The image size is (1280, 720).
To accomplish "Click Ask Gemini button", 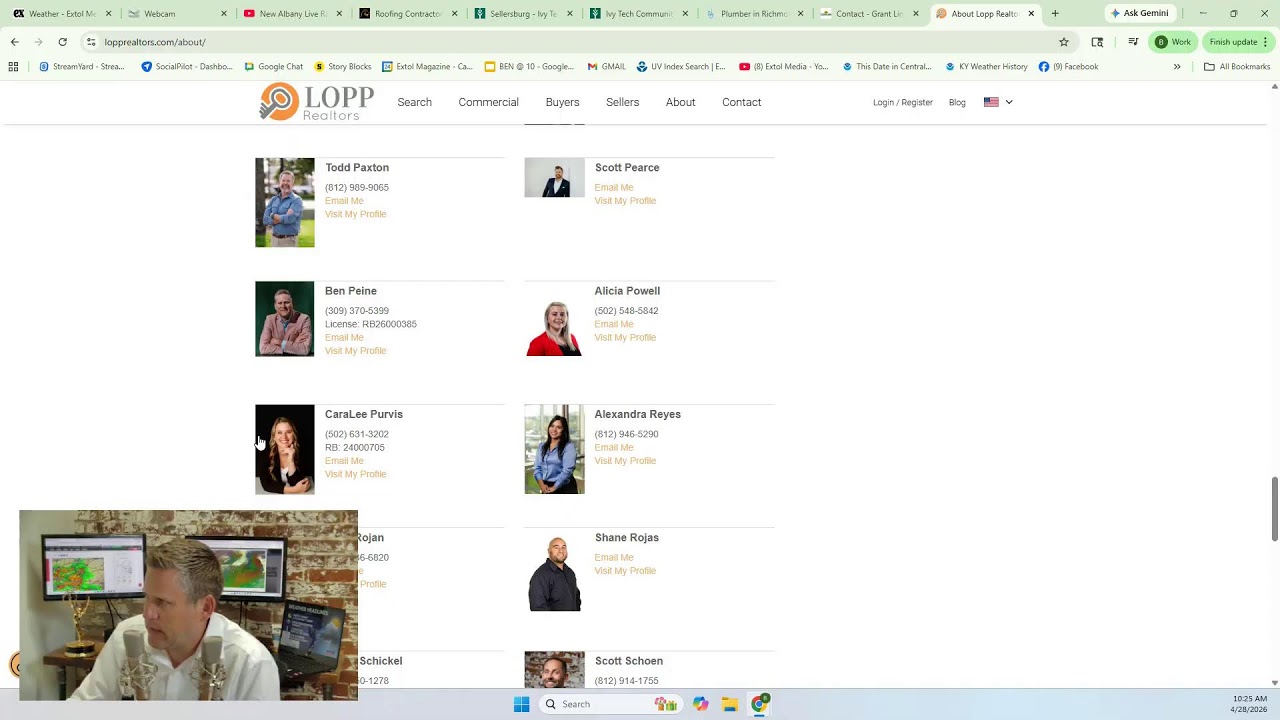I will (x=1139, y=14).
